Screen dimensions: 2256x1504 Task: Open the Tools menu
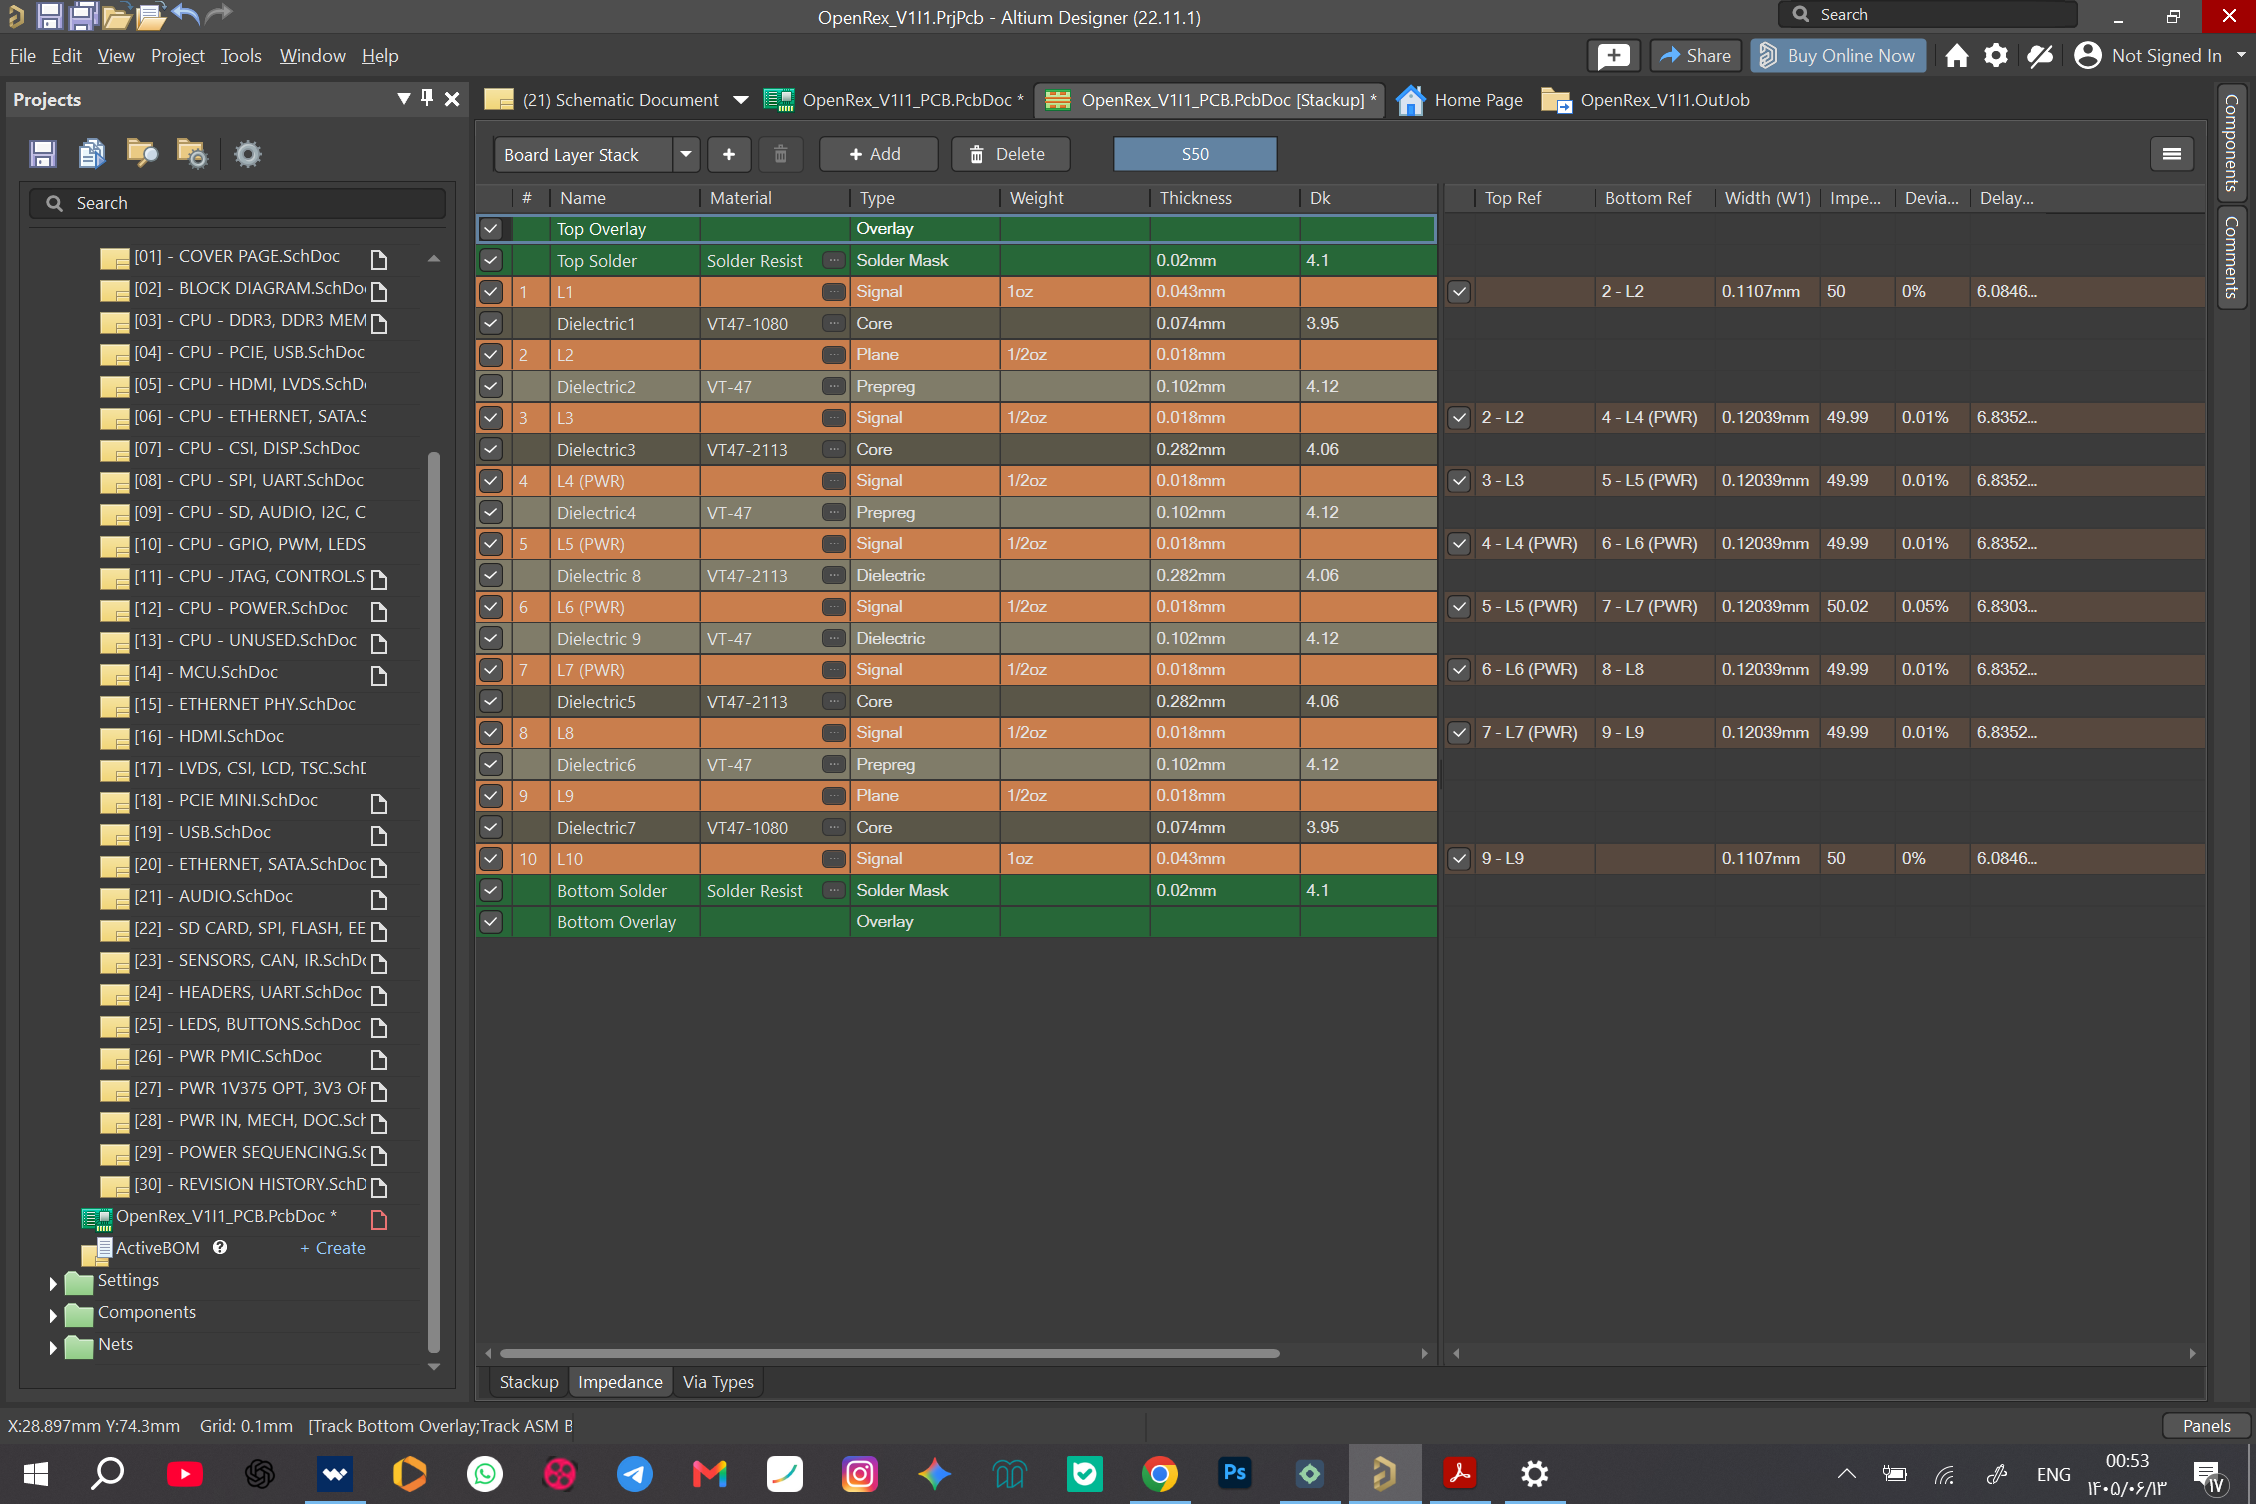241,56
